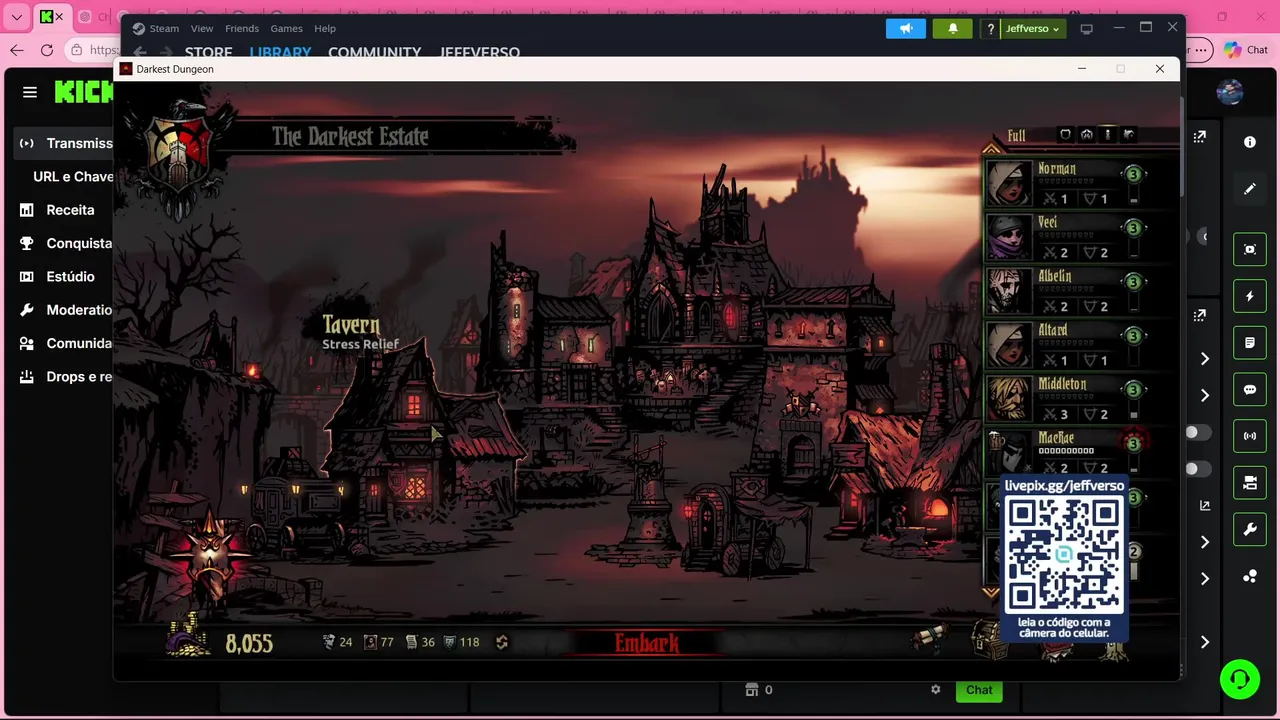
Task: Open Steam notifications bell
Action: (953, 29)
